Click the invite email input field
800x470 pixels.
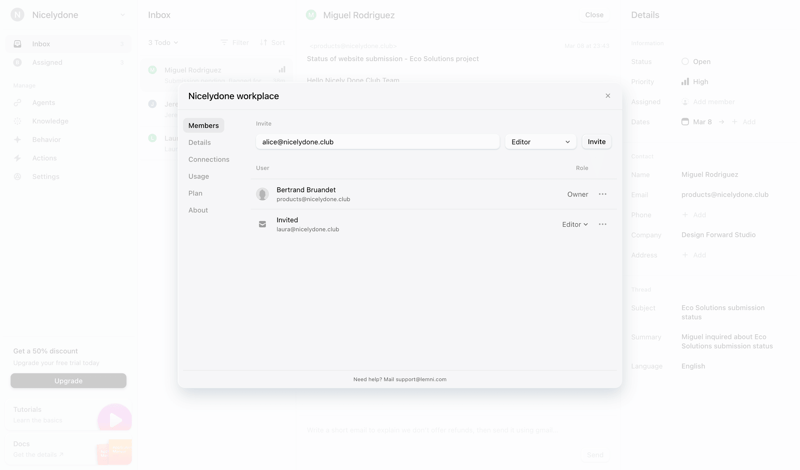378,142
